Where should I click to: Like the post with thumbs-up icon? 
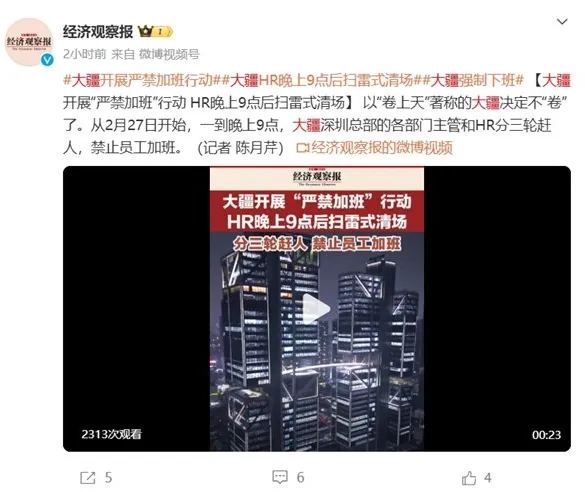click(x=469, y=478)
